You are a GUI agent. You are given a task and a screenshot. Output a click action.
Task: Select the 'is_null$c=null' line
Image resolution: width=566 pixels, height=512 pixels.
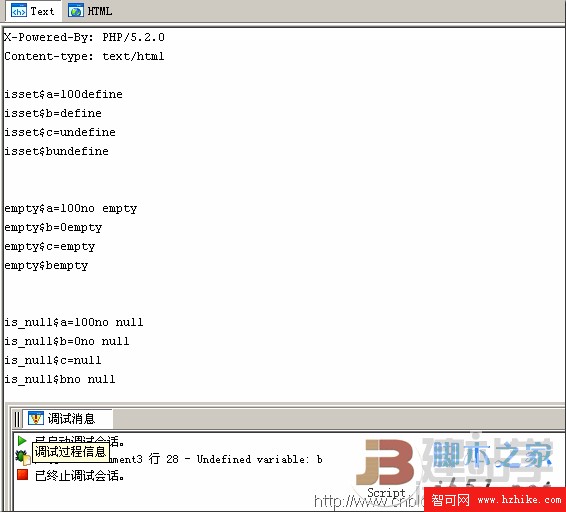(x=53, y=360)
